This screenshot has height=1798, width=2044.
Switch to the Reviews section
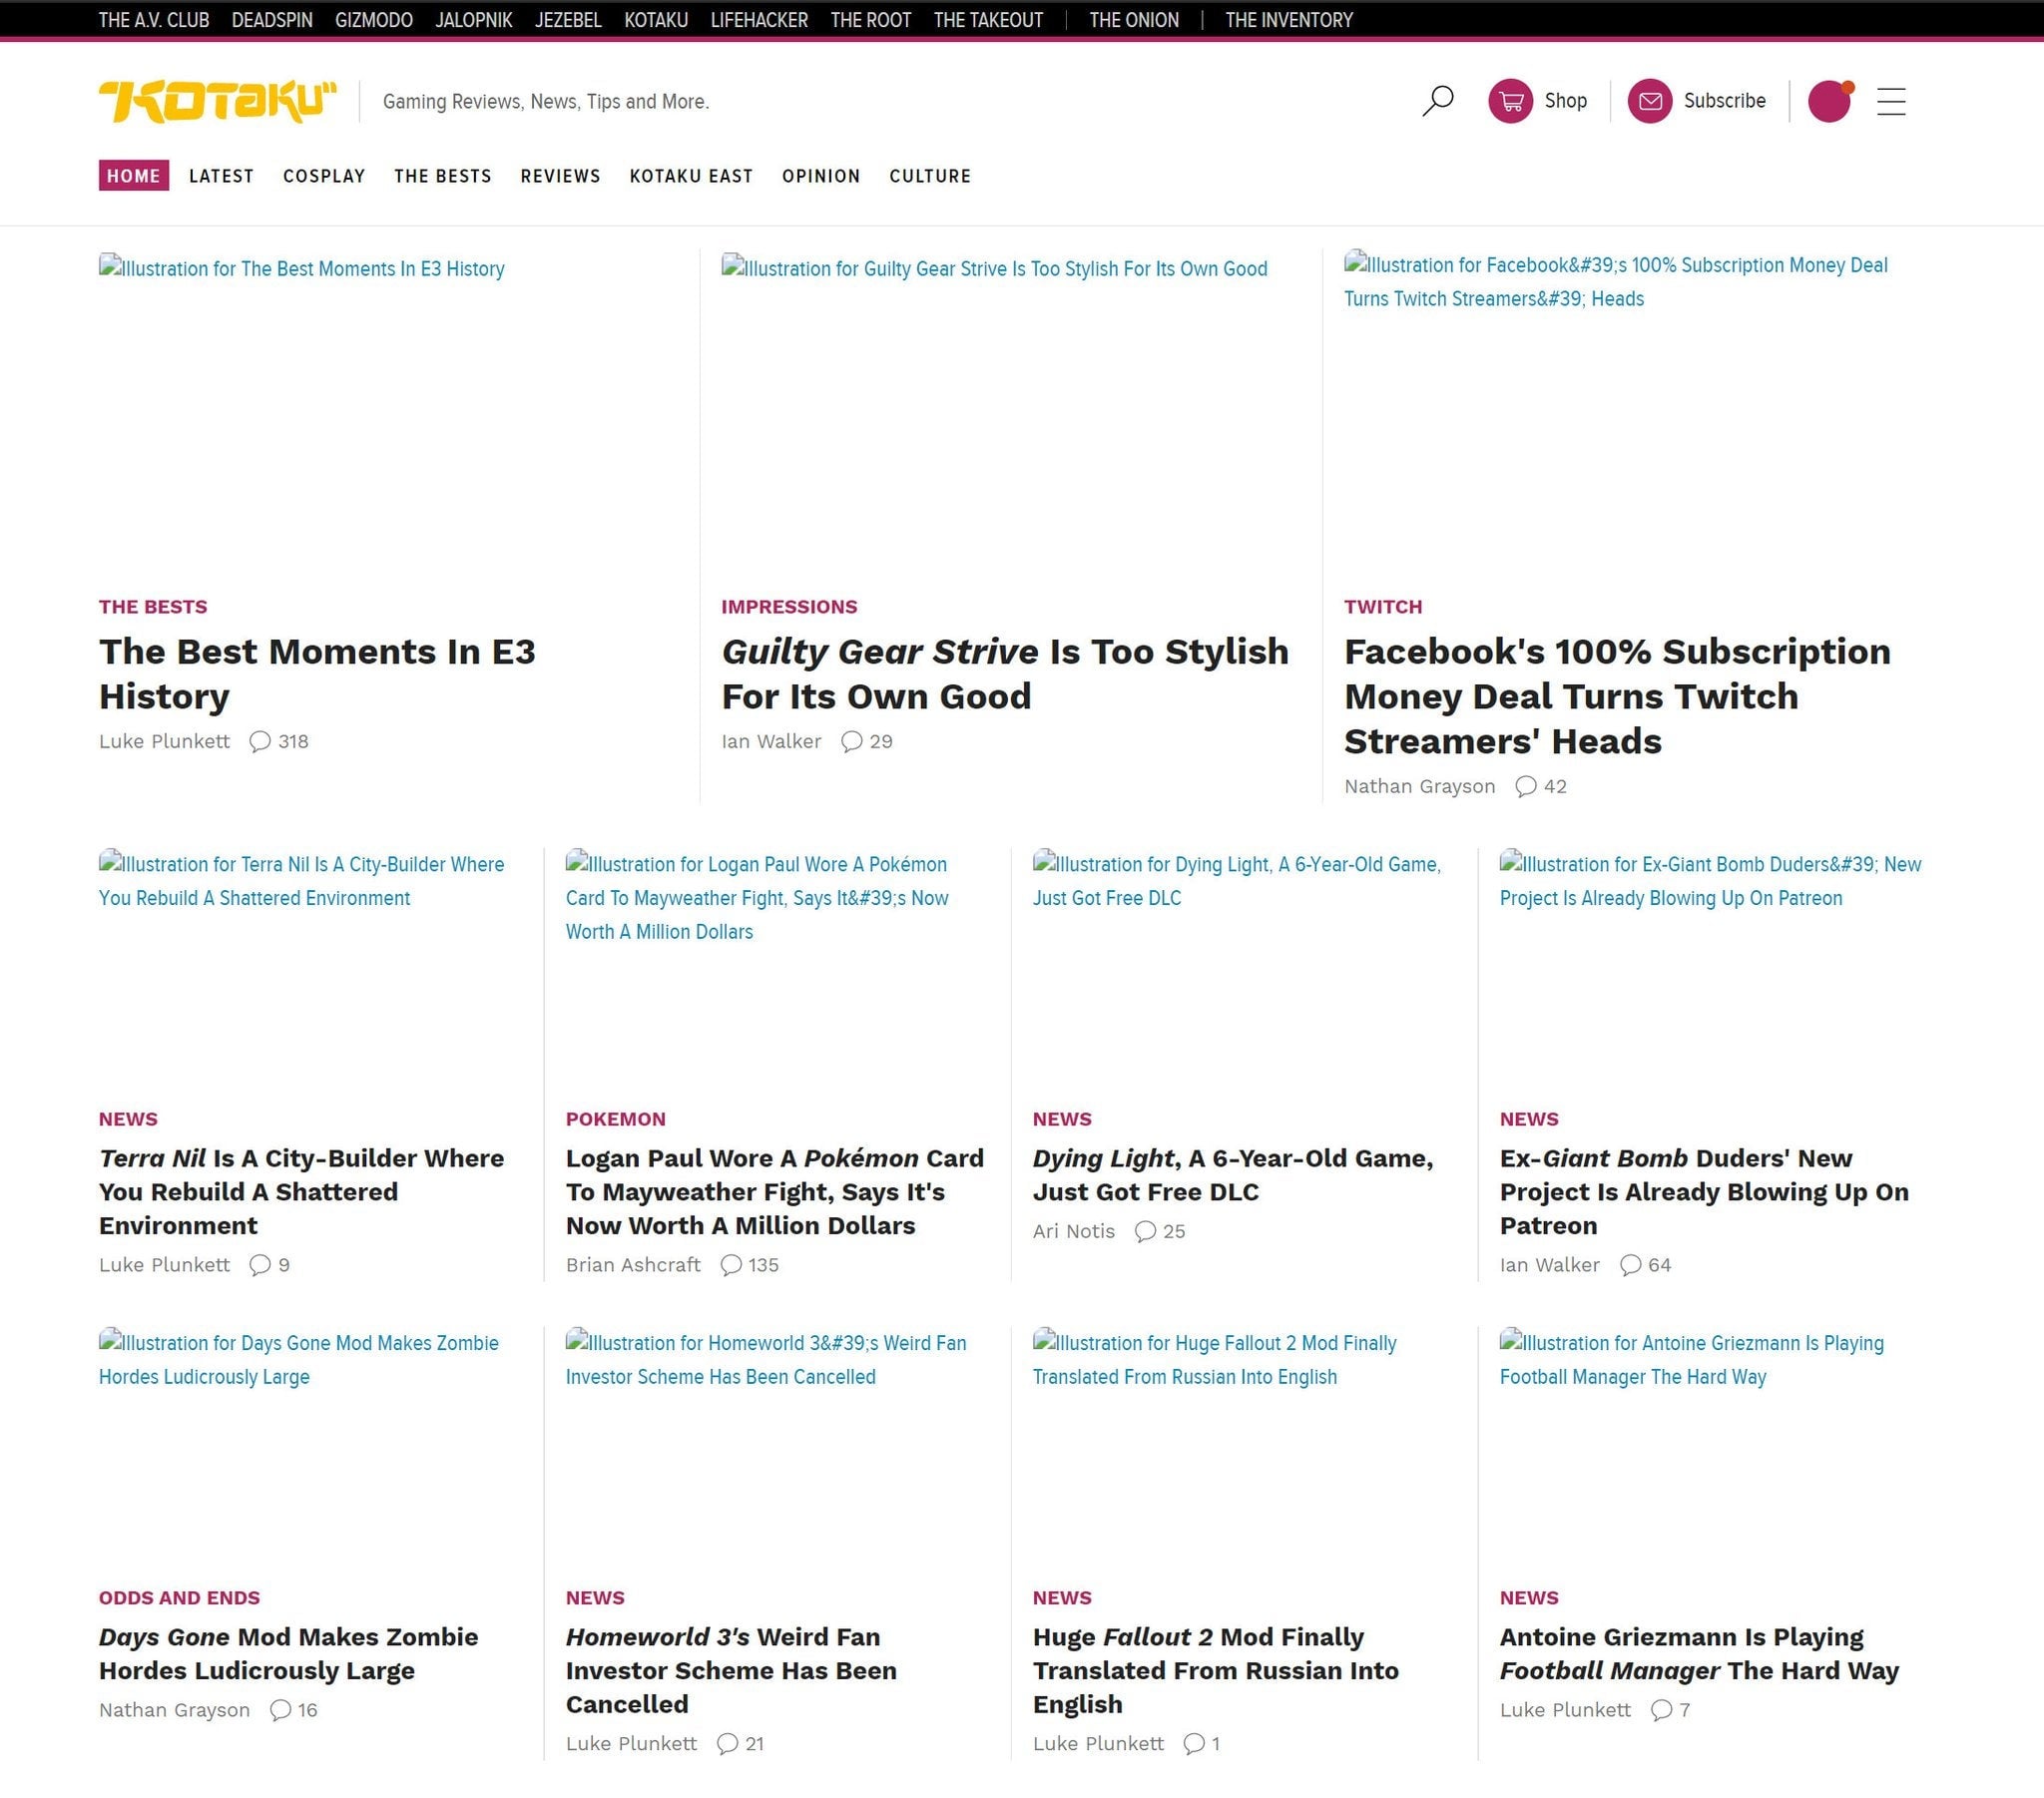click(560, 176)
